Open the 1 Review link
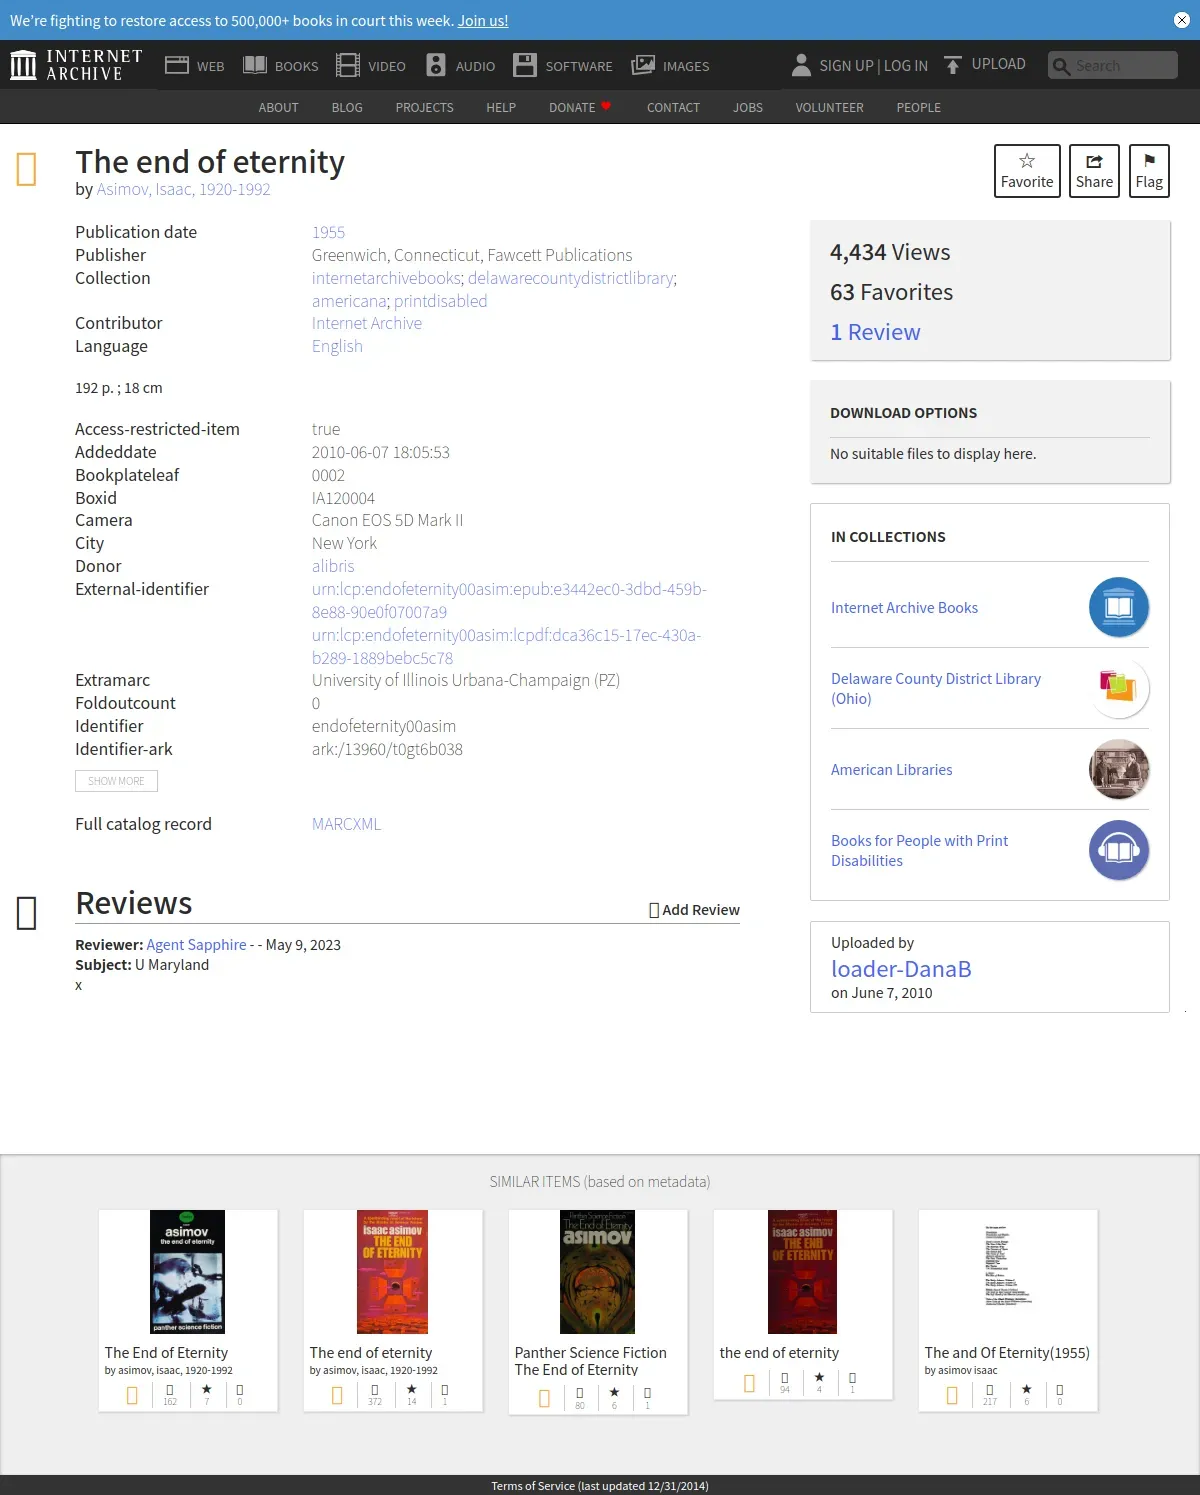Image resolution: width=1200 pixels, height=1495 pixels. 875,332
